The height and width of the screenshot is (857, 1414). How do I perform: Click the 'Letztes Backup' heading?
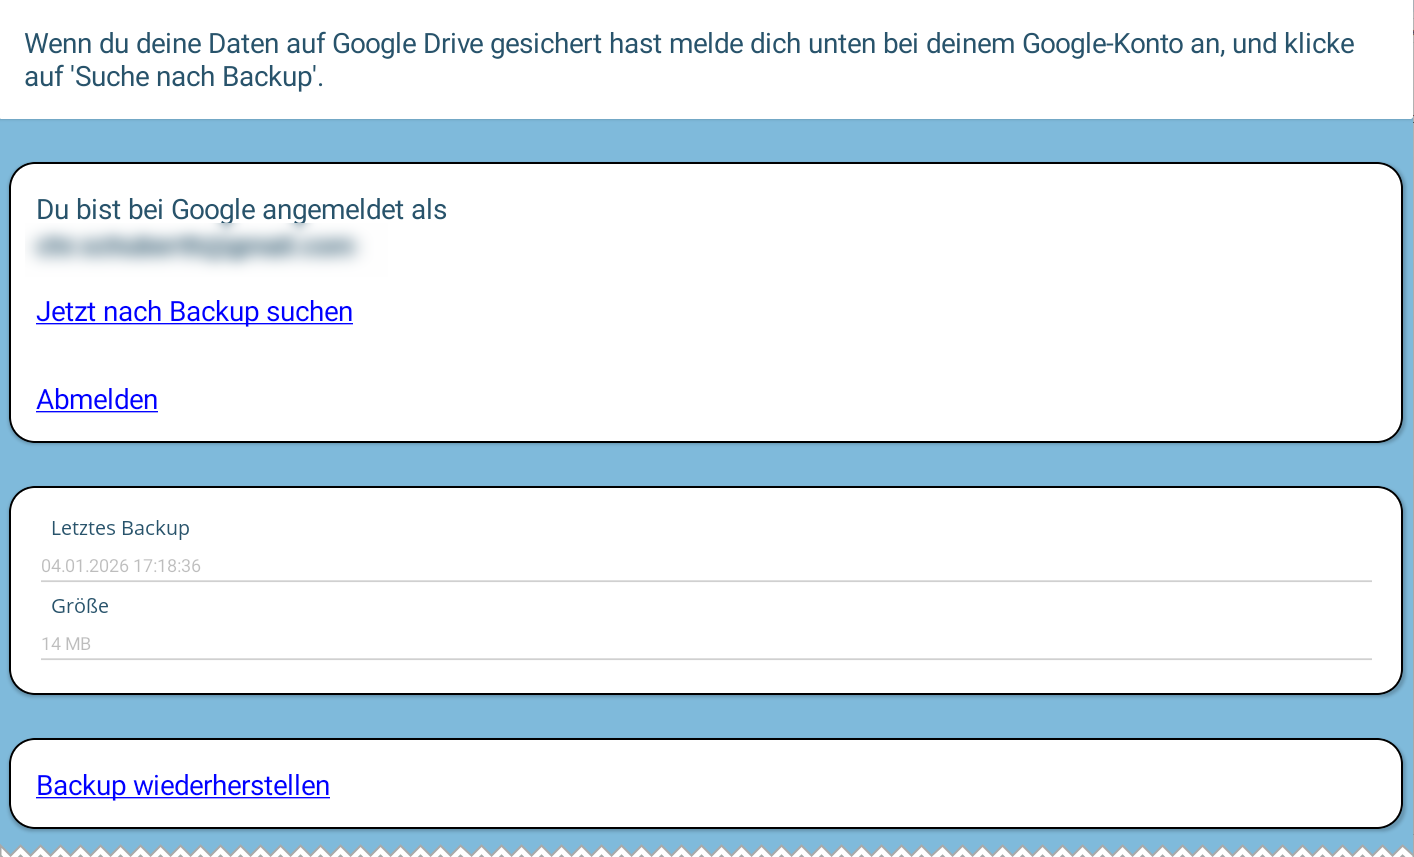pos(120,528)
